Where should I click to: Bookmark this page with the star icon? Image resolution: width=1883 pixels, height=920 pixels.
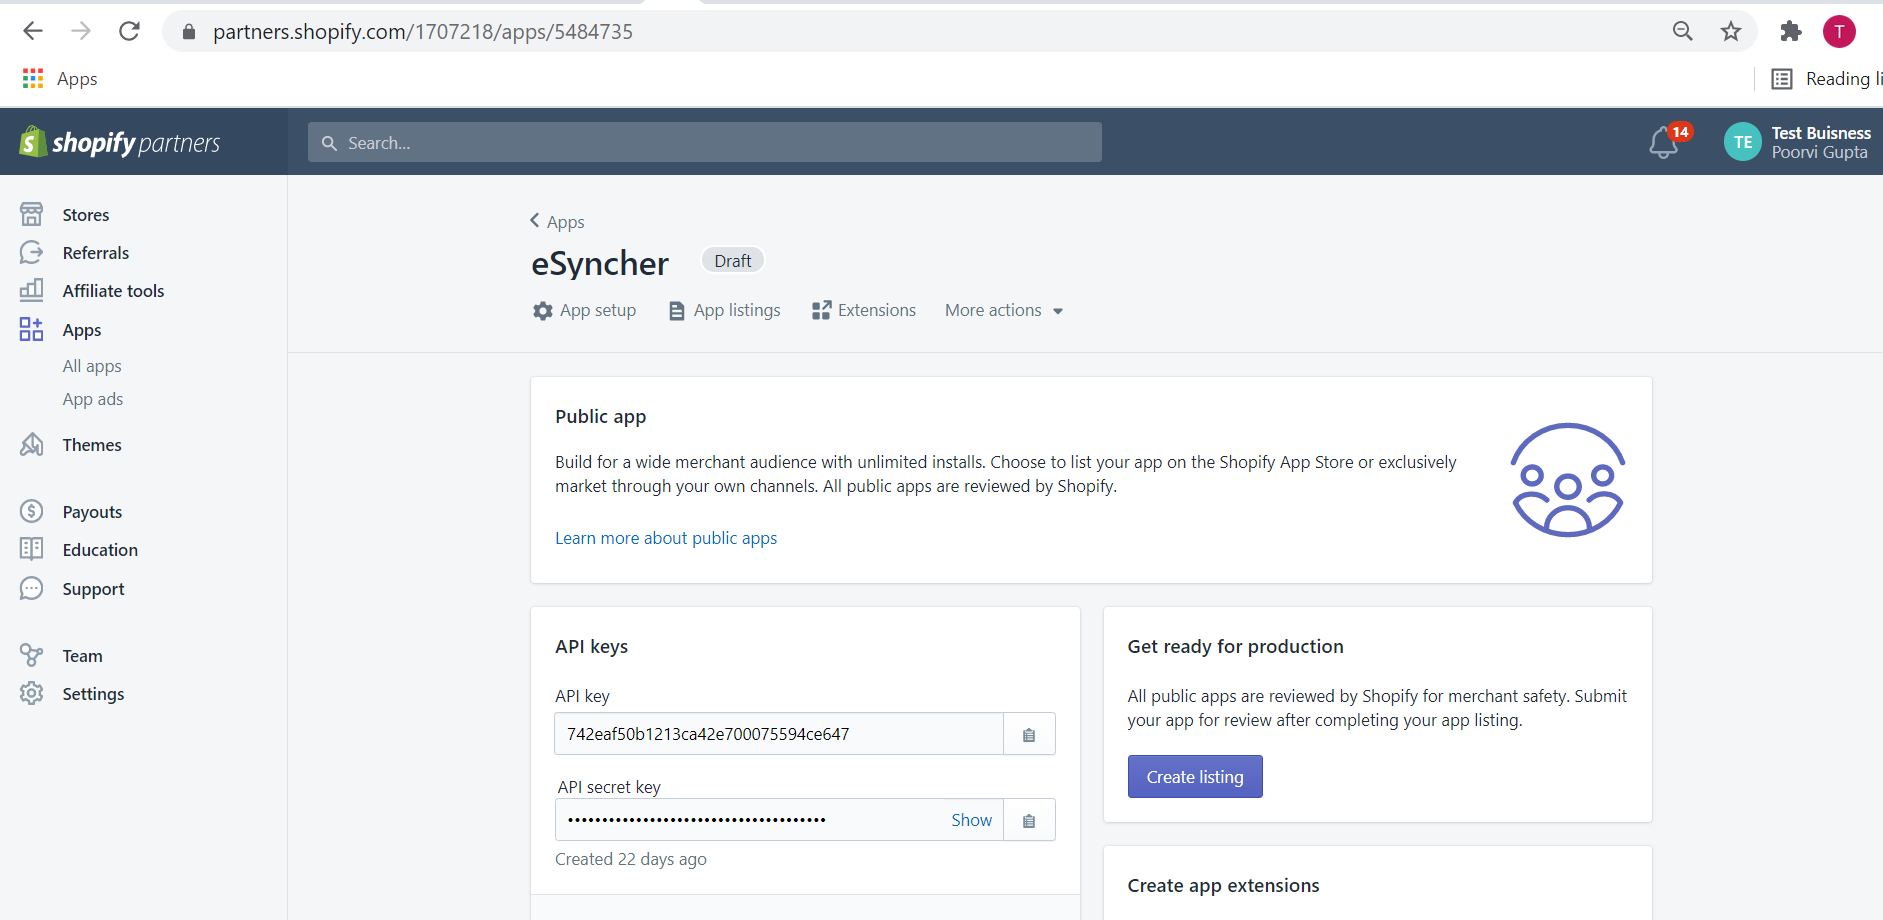click(1731, 31)
